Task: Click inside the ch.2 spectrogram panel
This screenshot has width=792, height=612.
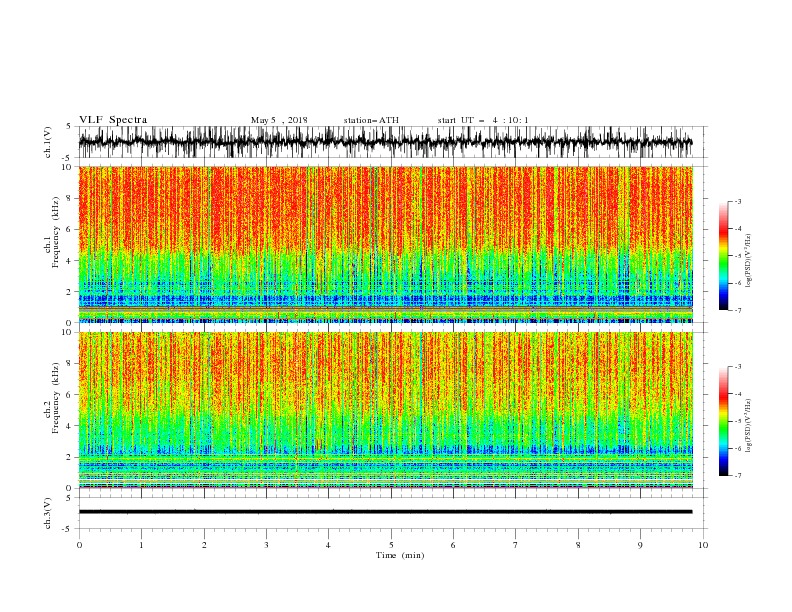Action: pos(385,410)
